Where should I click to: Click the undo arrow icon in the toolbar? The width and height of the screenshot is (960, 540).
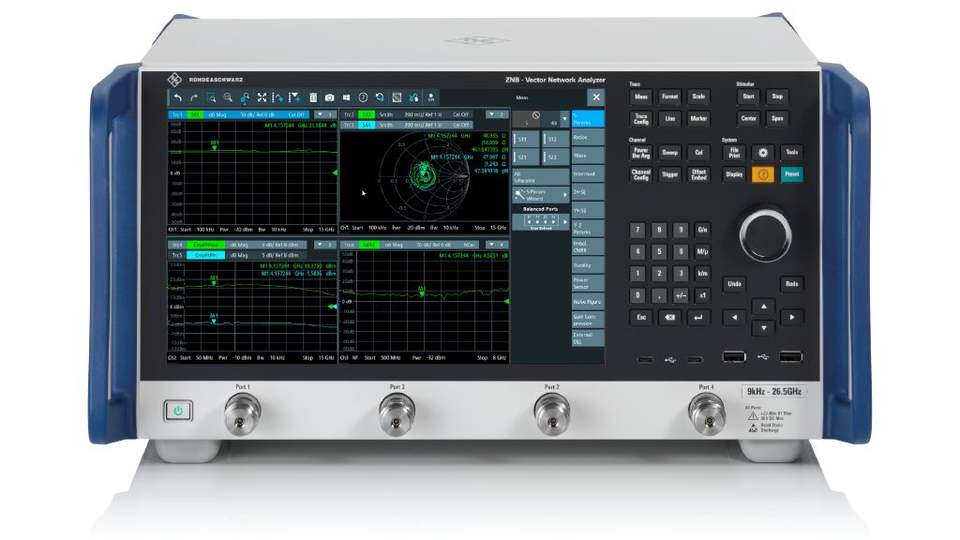(x=178, y=97)
